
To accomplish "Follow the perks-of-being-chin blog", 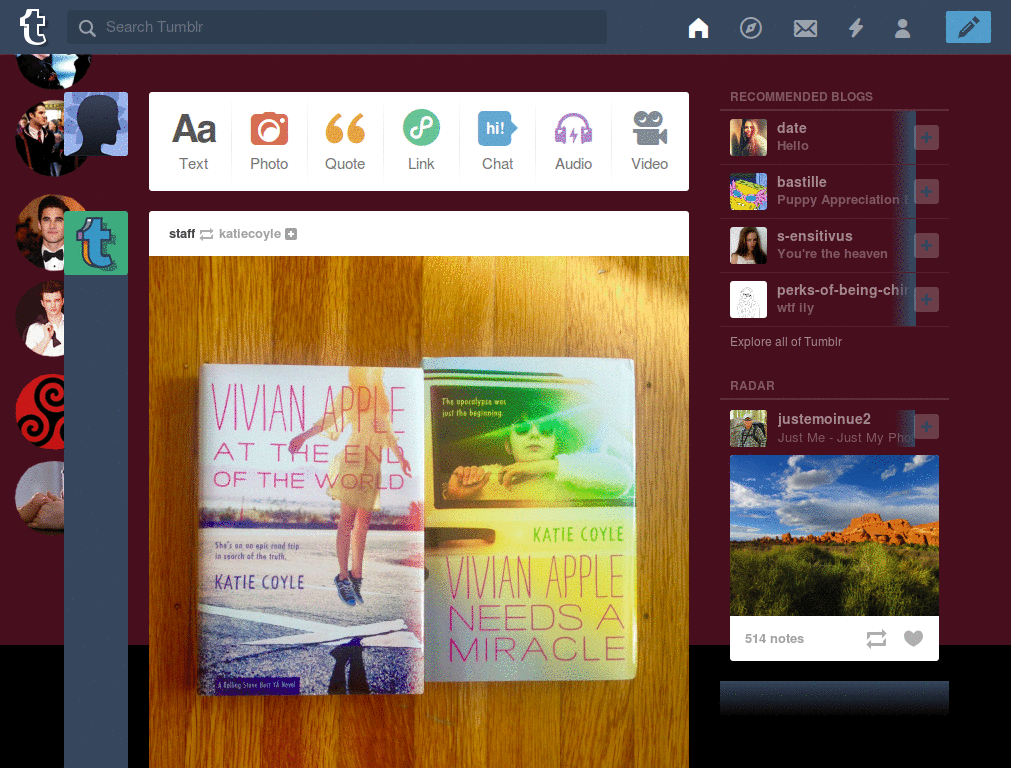I will [x=926, y=300].
